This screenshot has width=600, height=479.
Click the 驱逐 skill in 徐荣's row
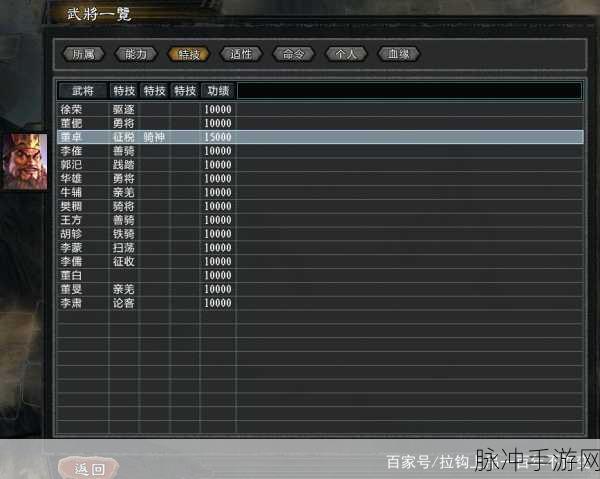click(x=124, y=109)
